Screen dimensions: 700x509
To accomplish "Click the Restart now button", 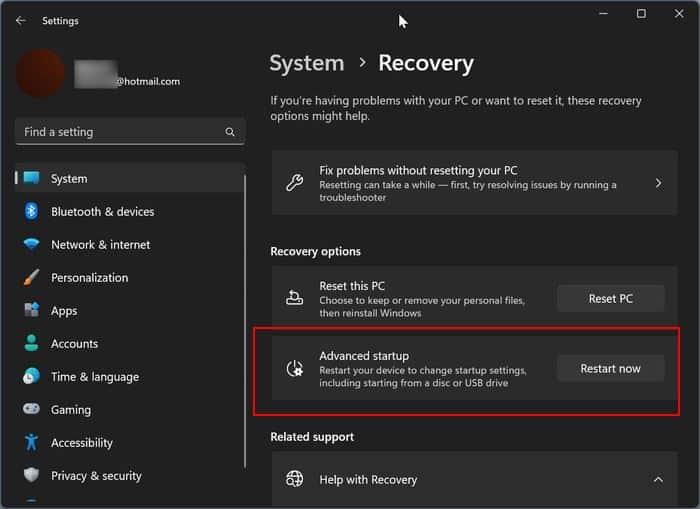I will [x=610, y=368].
